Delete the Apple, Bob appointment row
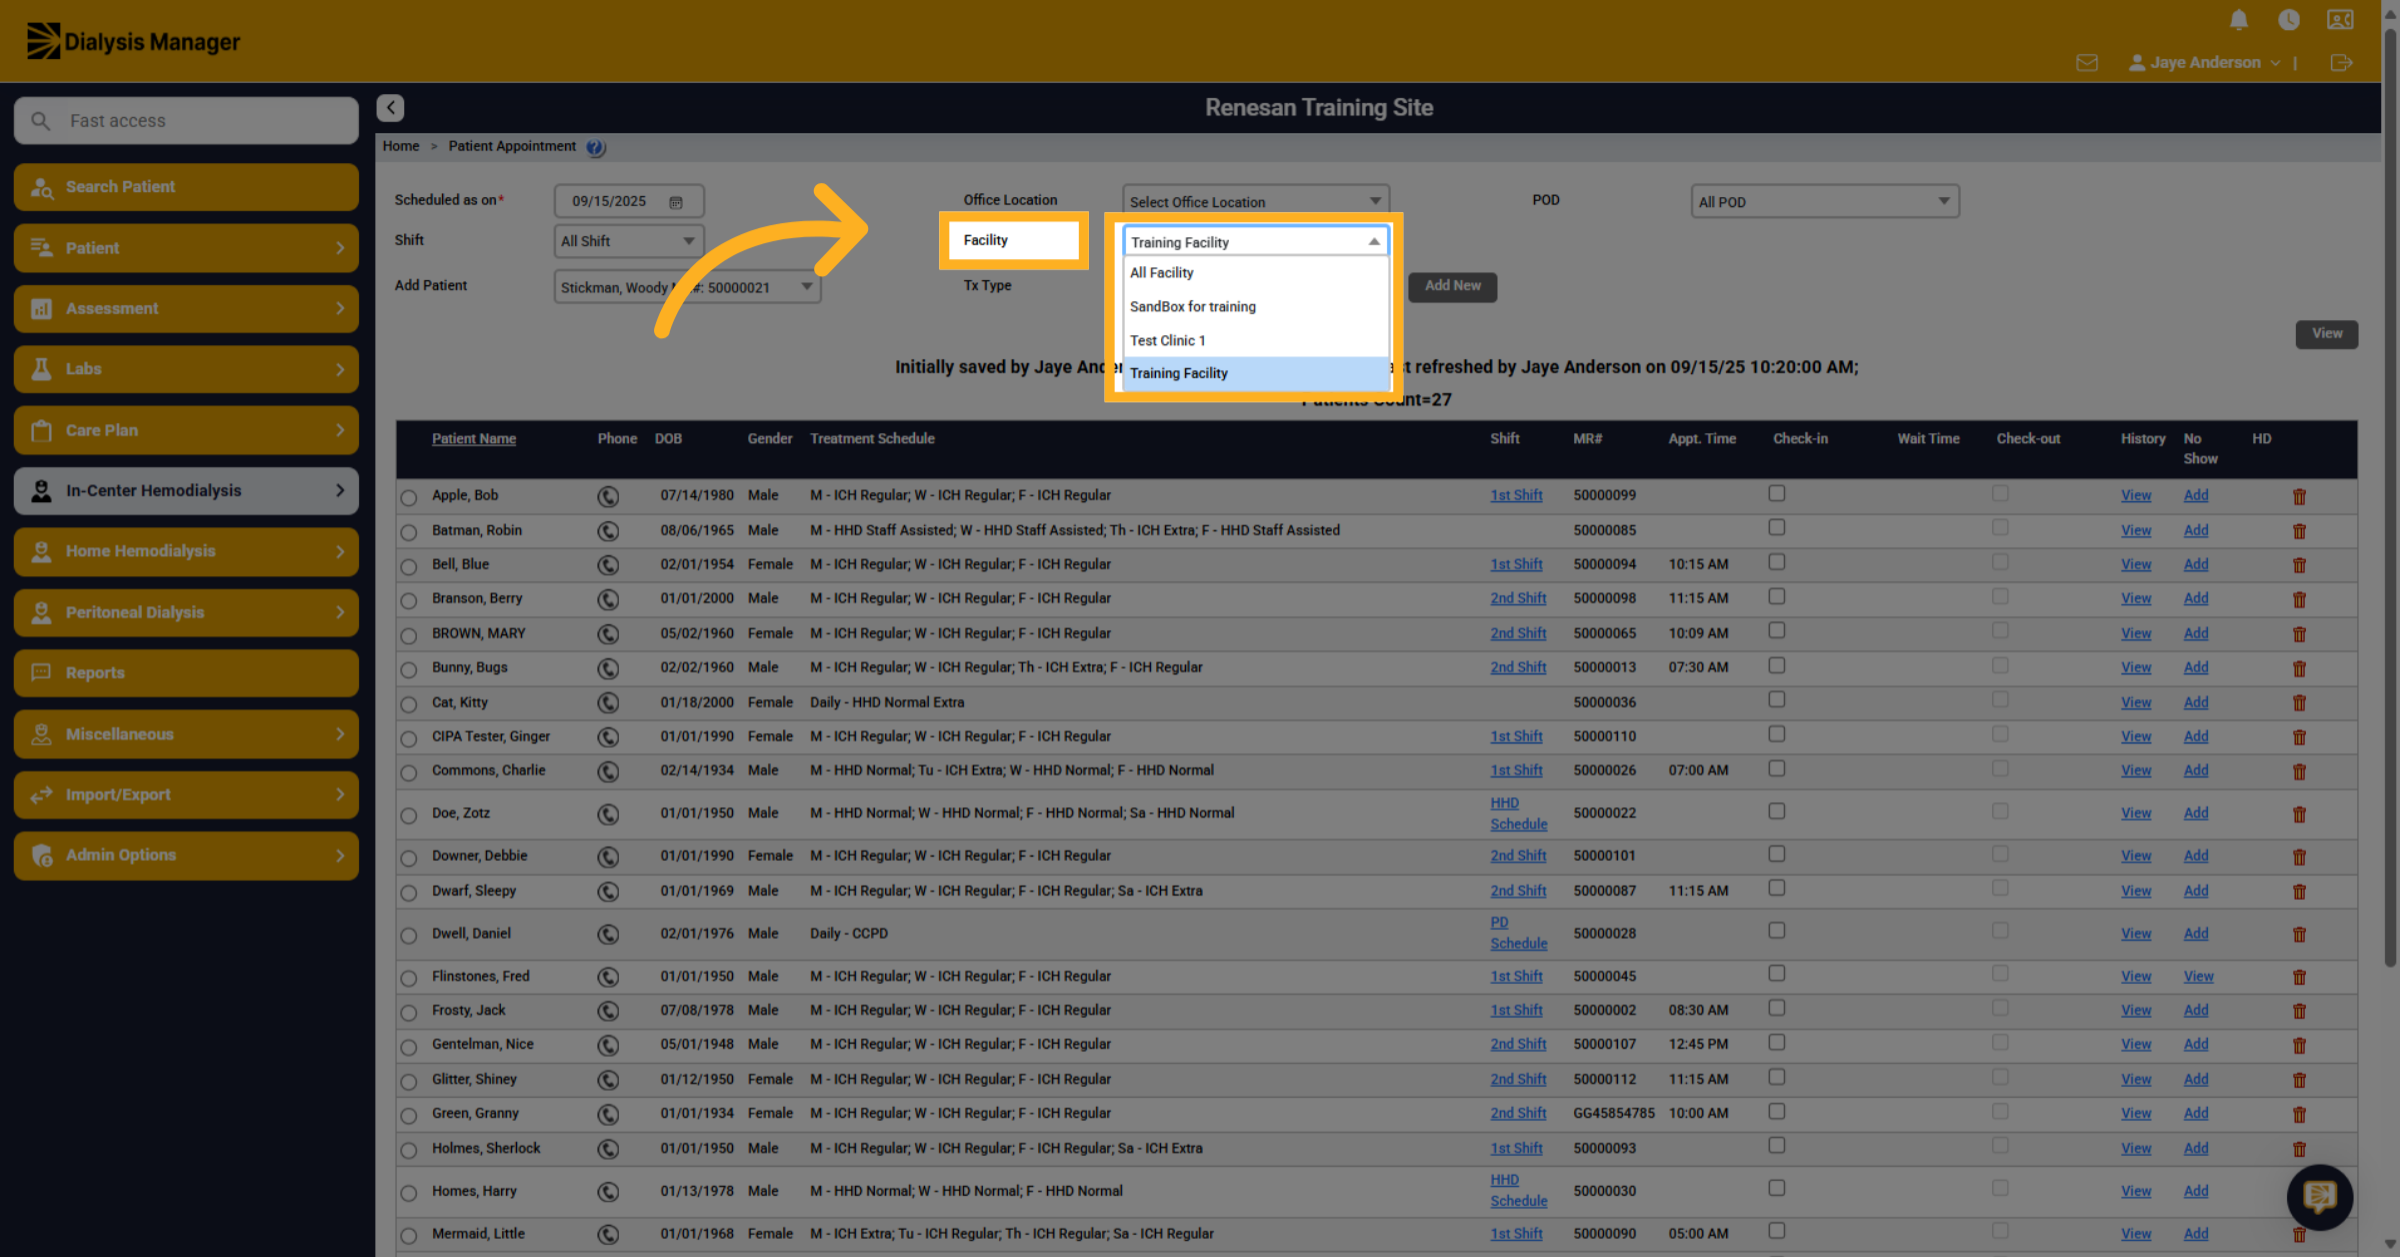This screenshot has height=1257, width=2400. (x=2299, y=496)
